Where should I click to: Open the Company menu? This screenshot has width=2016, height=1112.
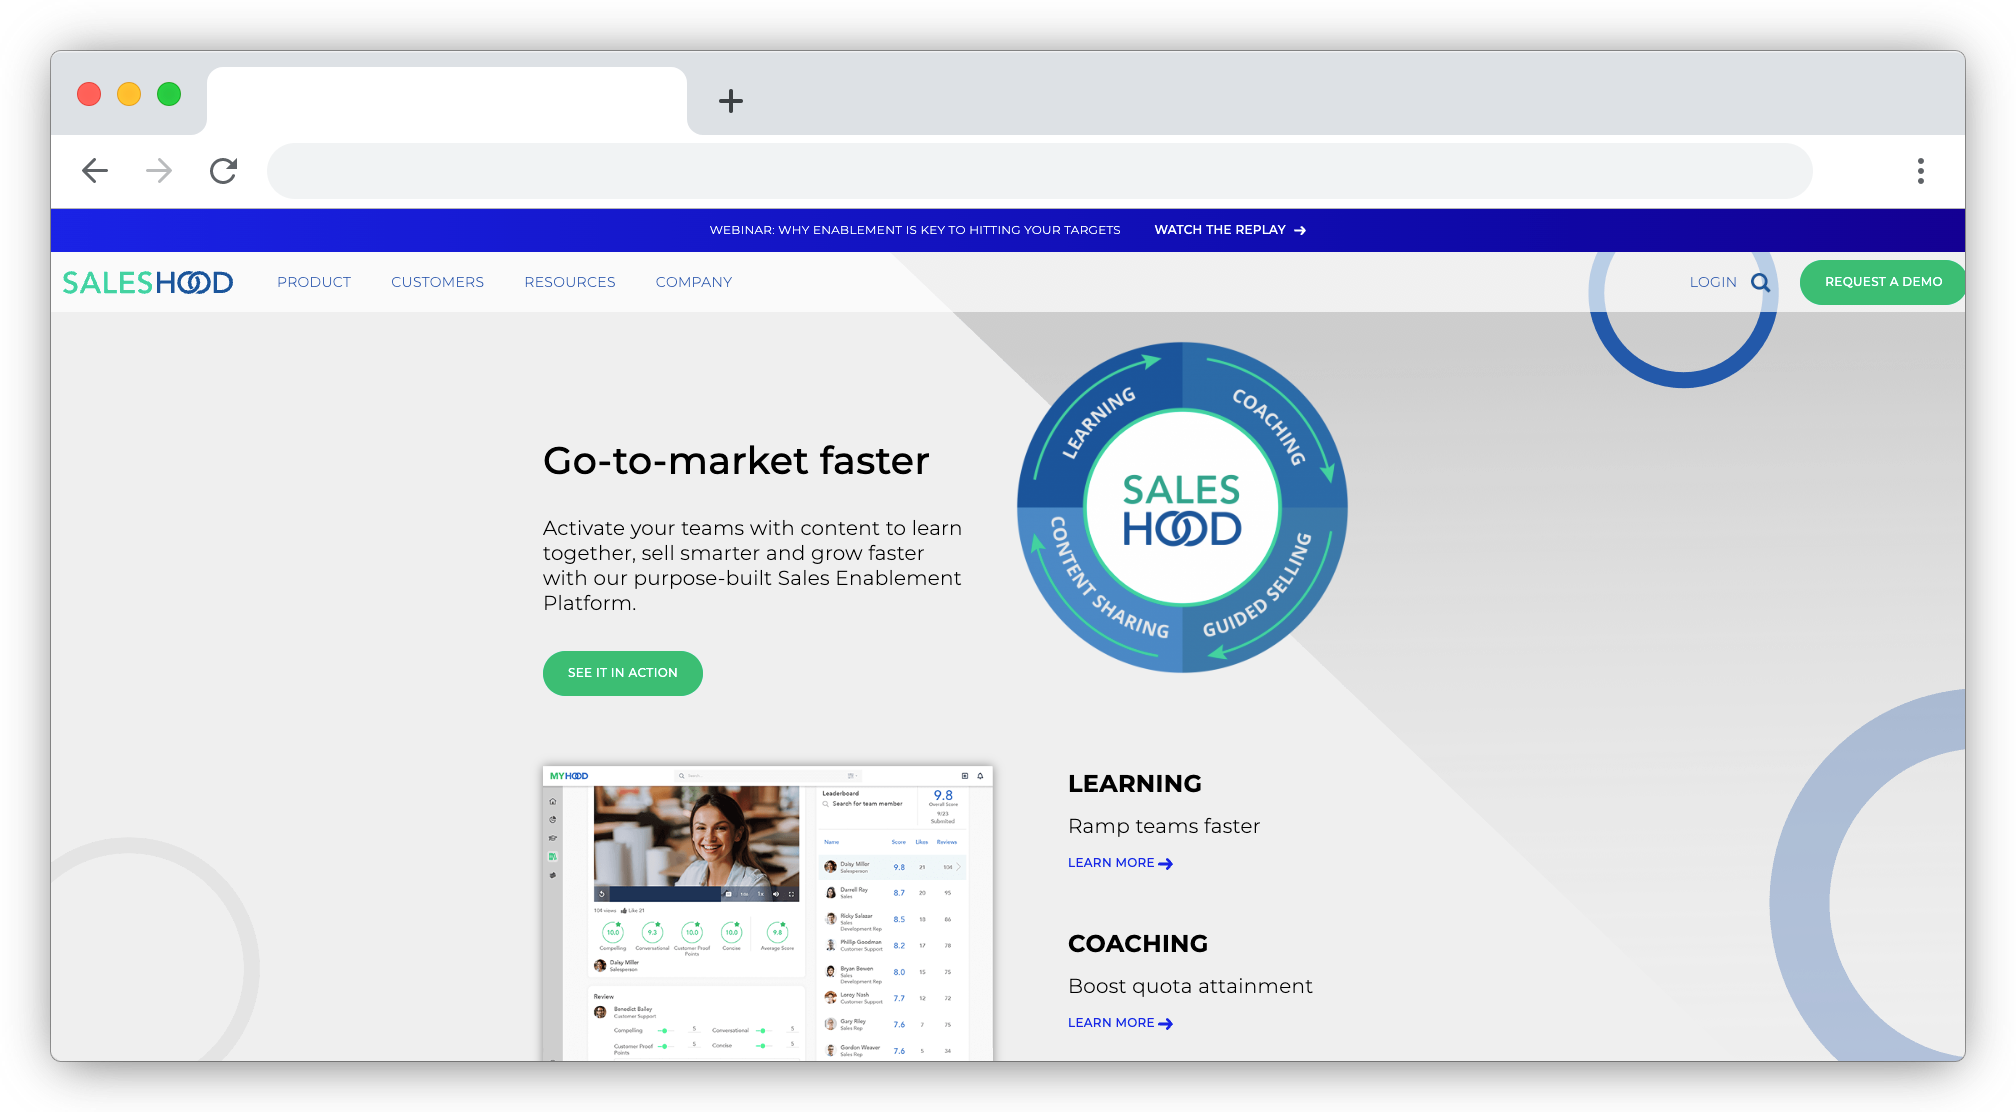pos(694,282)
